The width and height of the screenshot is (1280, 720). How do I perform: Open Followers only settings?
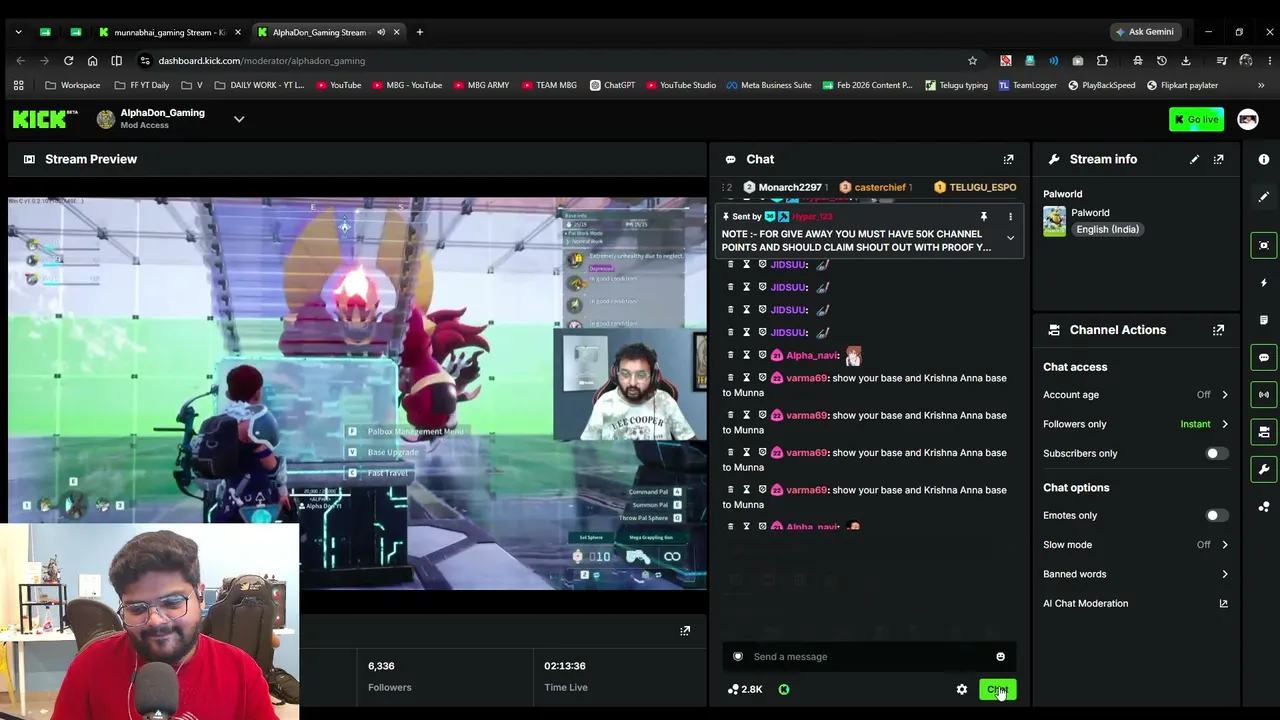click(1136, 424)
